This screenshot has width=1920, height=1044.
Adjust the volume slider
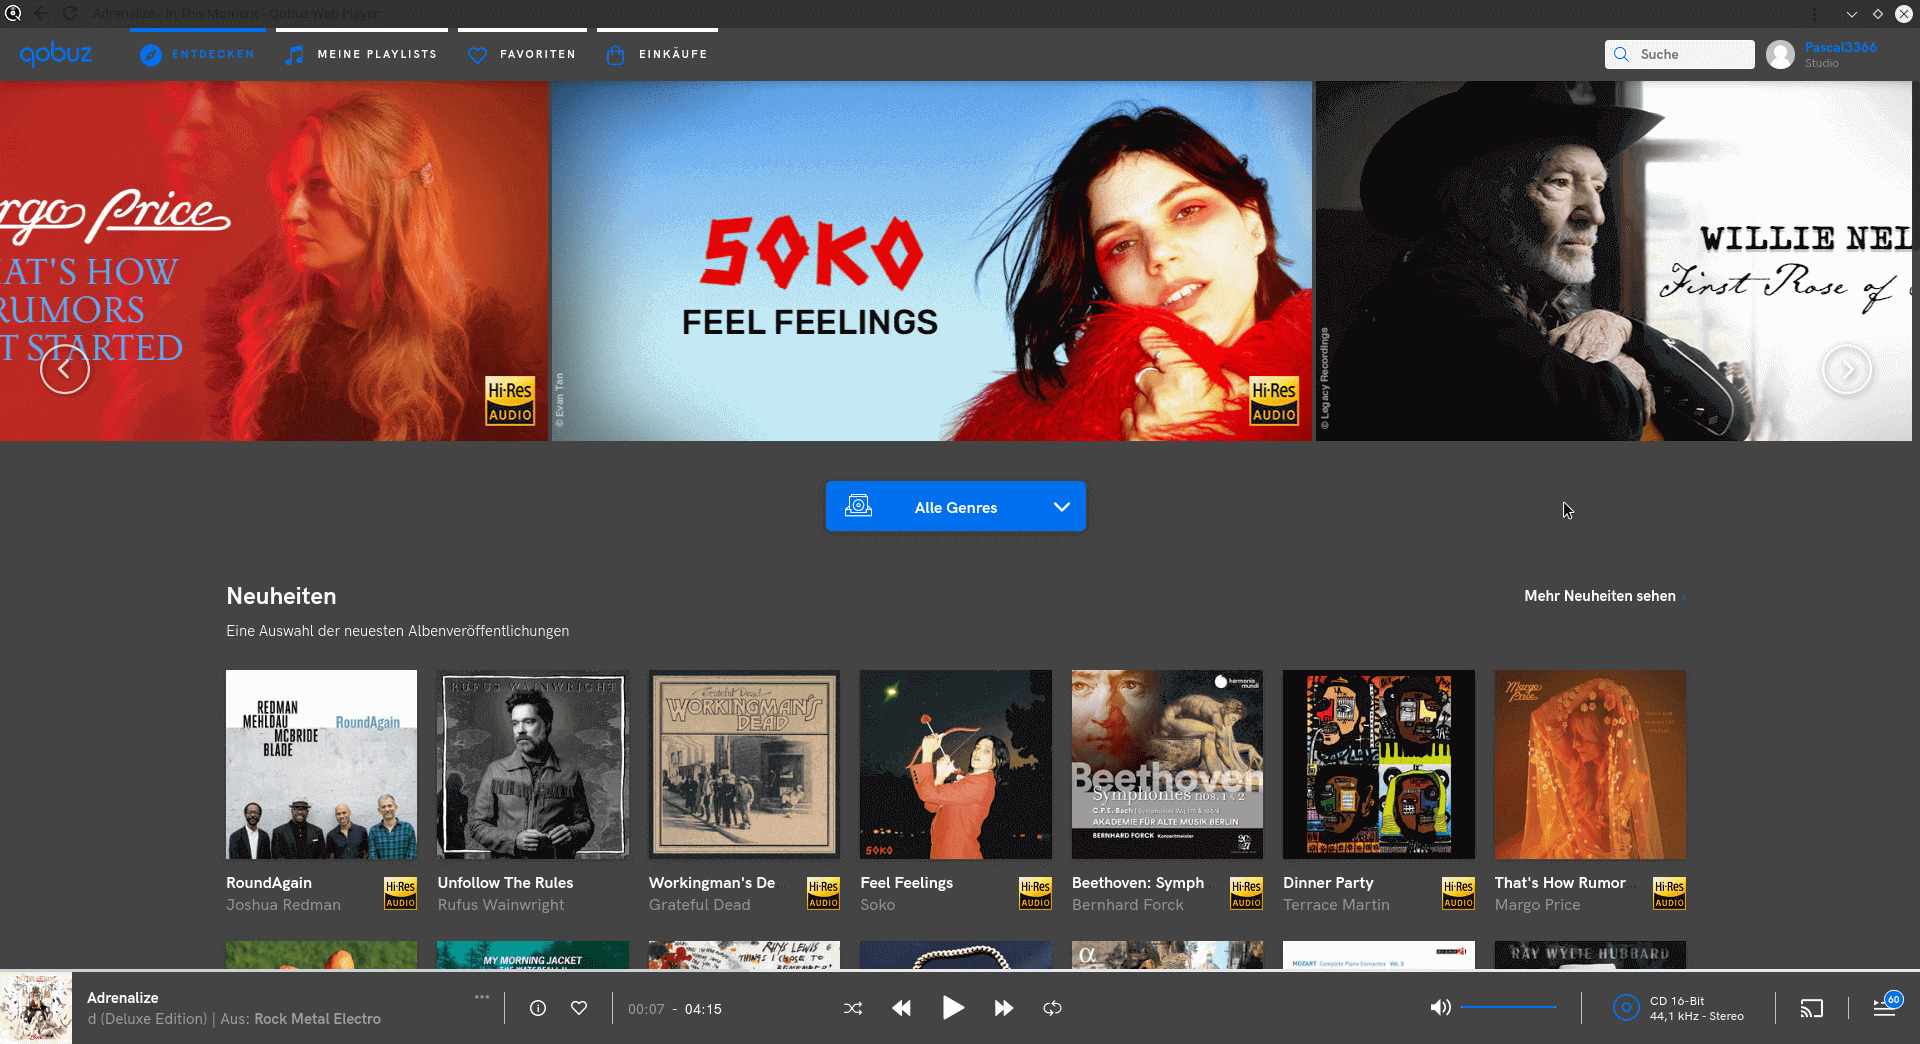click(1509, 1007)
